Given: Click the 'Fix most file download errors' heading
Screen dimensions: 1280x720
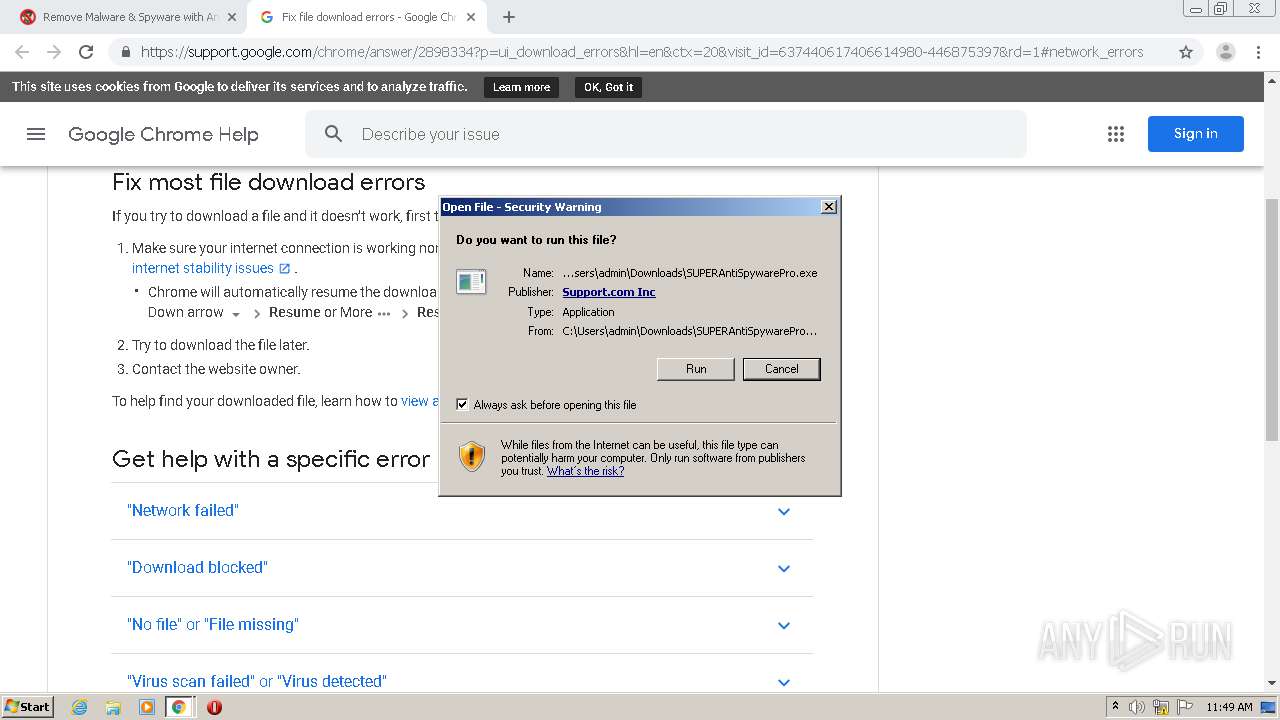Looking at the screenshot, I should click(269, 182).
